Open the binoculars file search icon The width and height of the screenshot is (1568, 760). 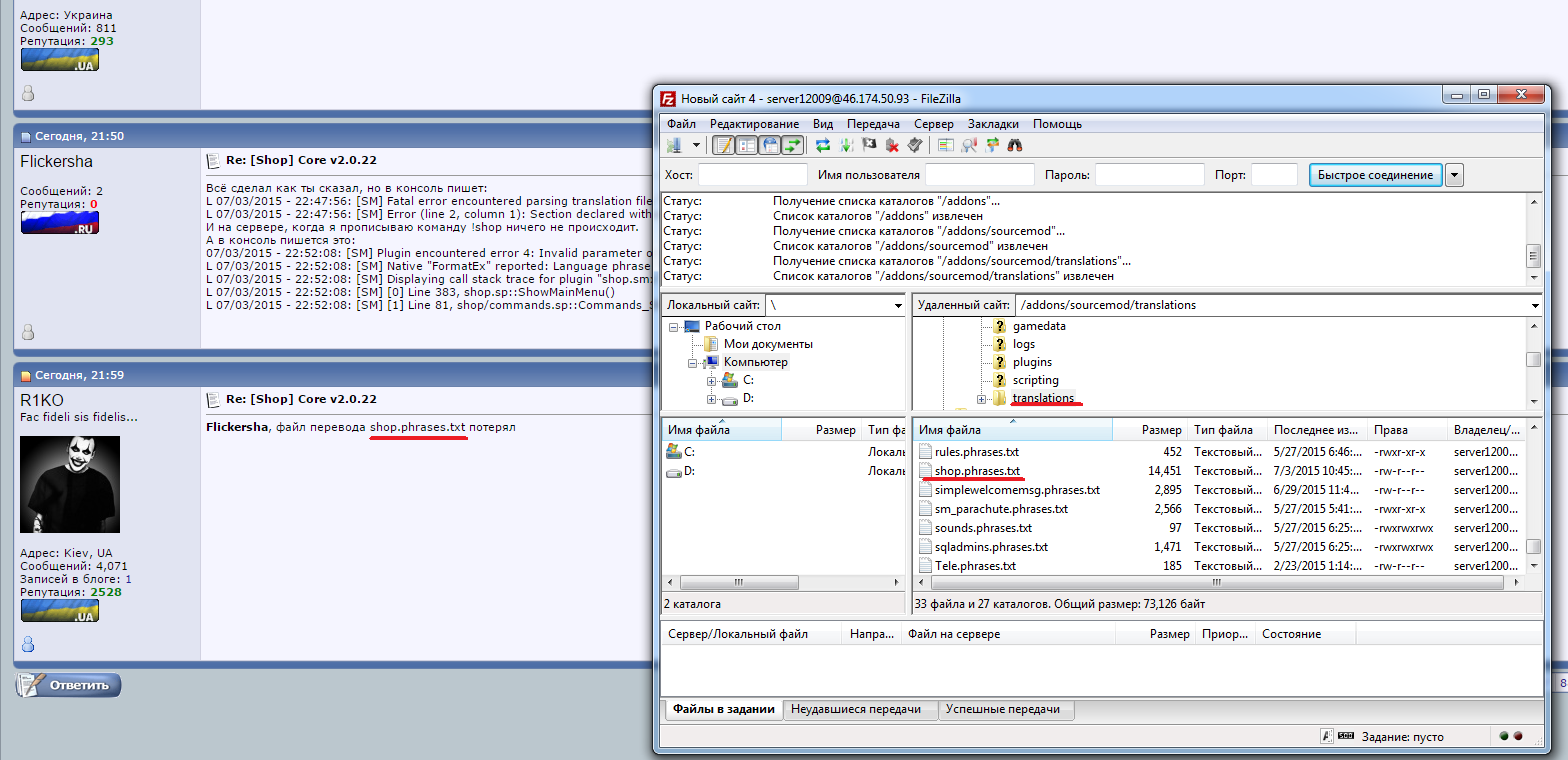(1014, 146)
